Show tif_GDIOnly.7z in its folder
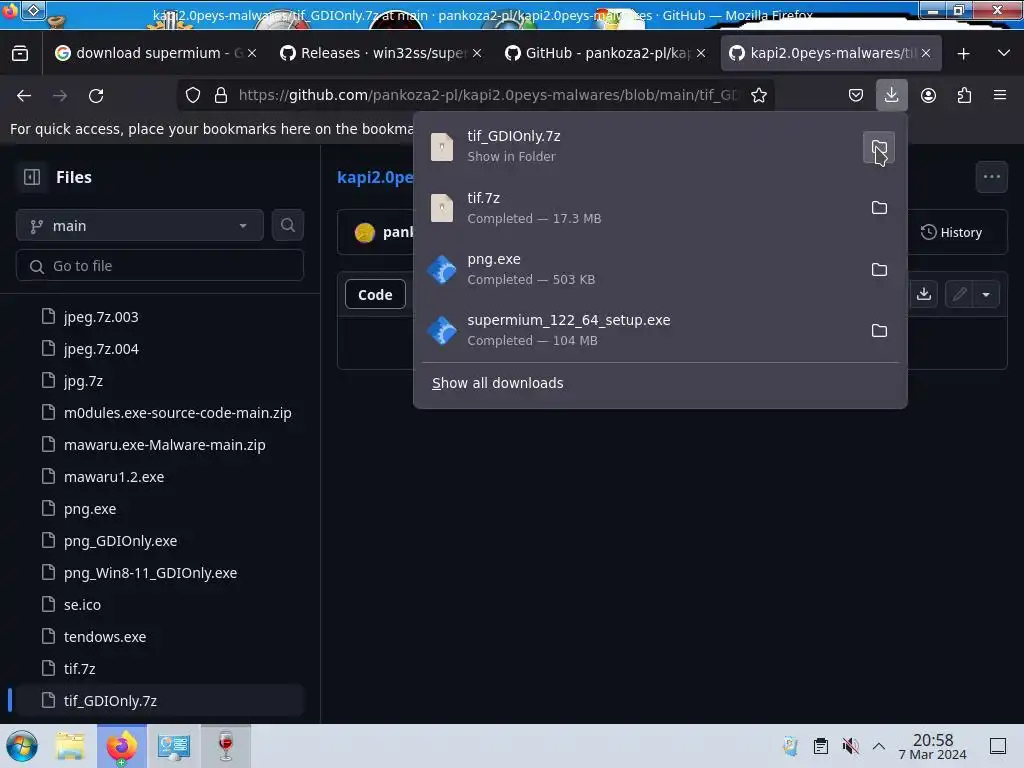Screen dimensions: 1024x768 coord(879,148)
